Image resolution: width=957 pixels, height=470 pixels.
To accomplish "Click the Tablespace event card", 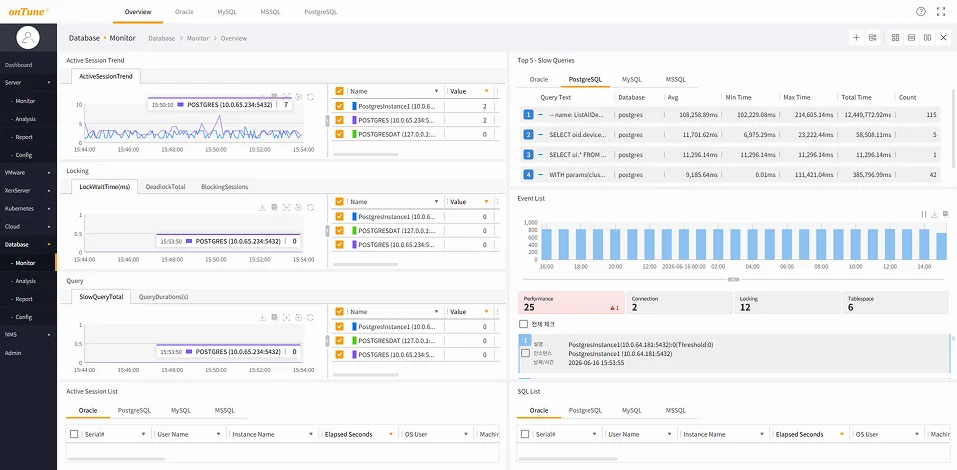I will (x=896, y=303).
